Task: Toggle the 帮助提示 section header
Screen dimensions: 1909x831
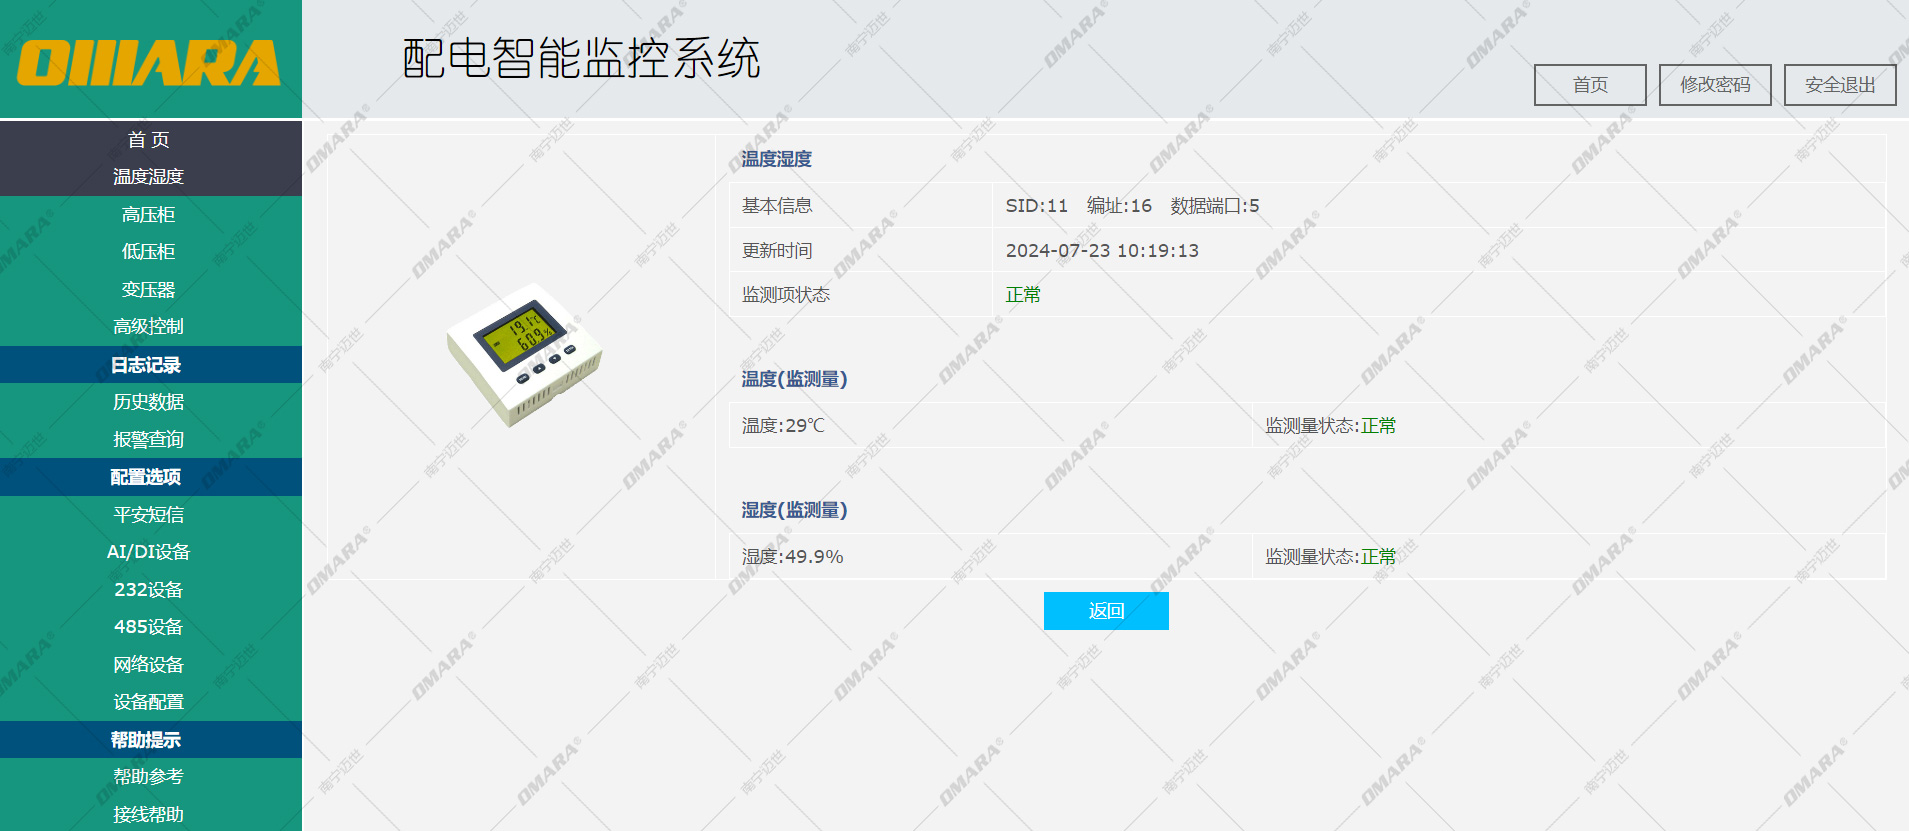Action: click(148, 740)
